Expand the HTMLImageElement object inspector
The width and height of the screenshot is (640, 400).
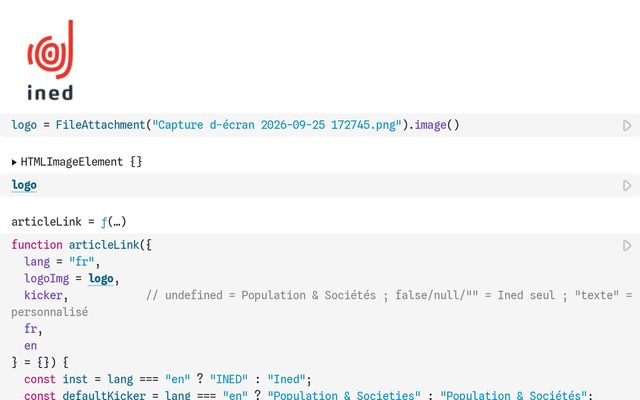click(14, 162)
